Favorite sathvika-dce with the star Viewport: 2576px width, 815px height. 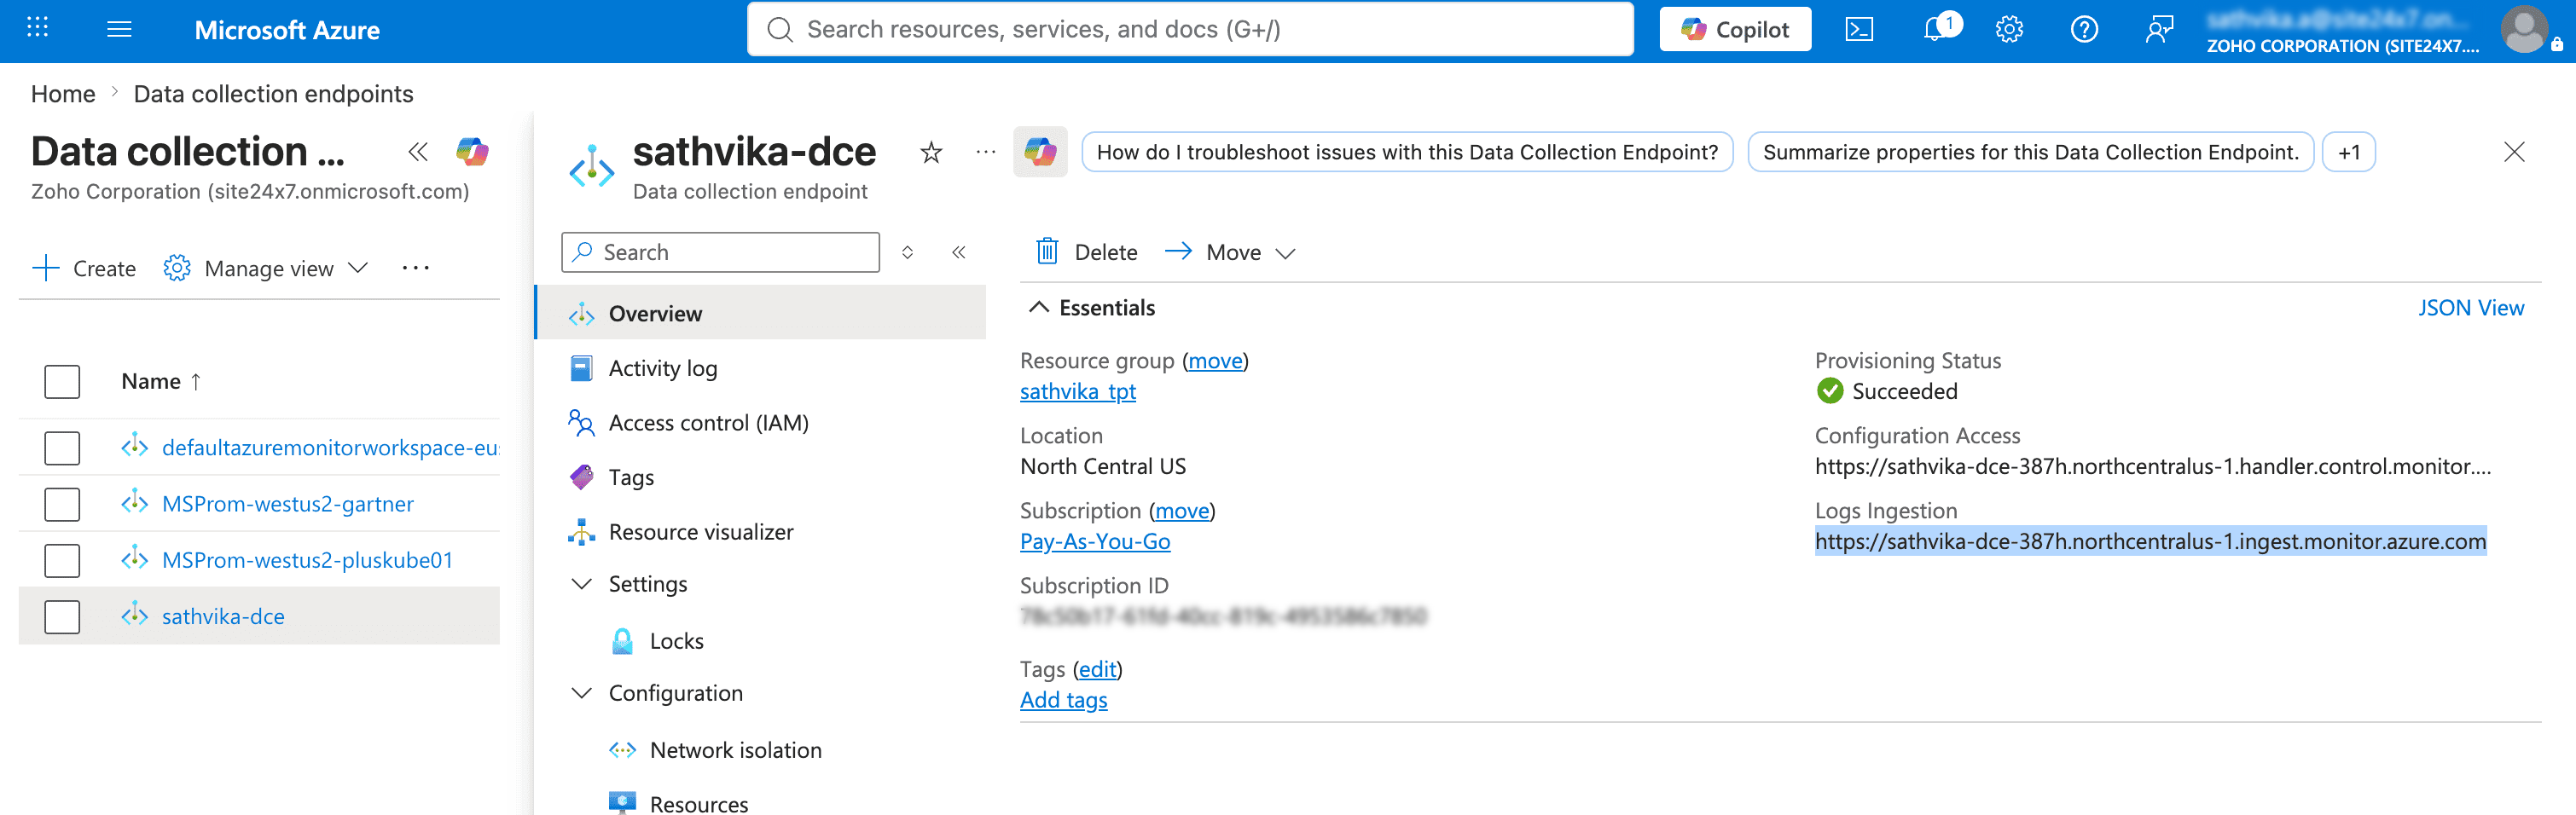(x=931, y=152)
